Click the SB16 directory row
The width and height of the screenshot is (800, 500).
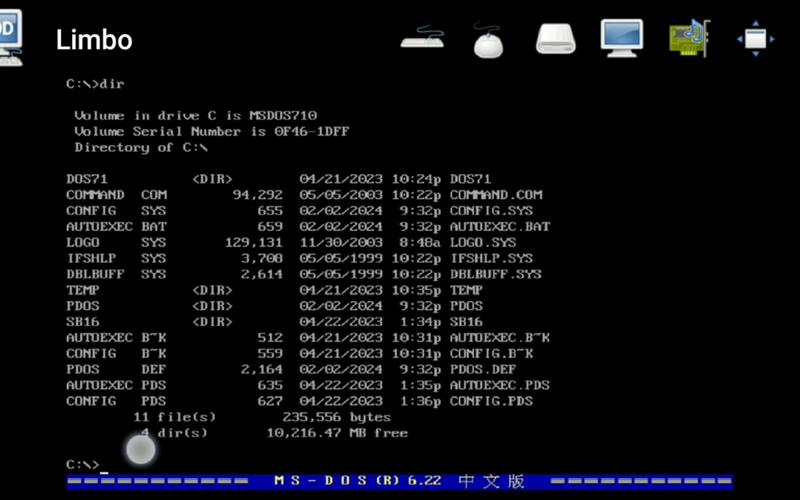pos(274,321)
